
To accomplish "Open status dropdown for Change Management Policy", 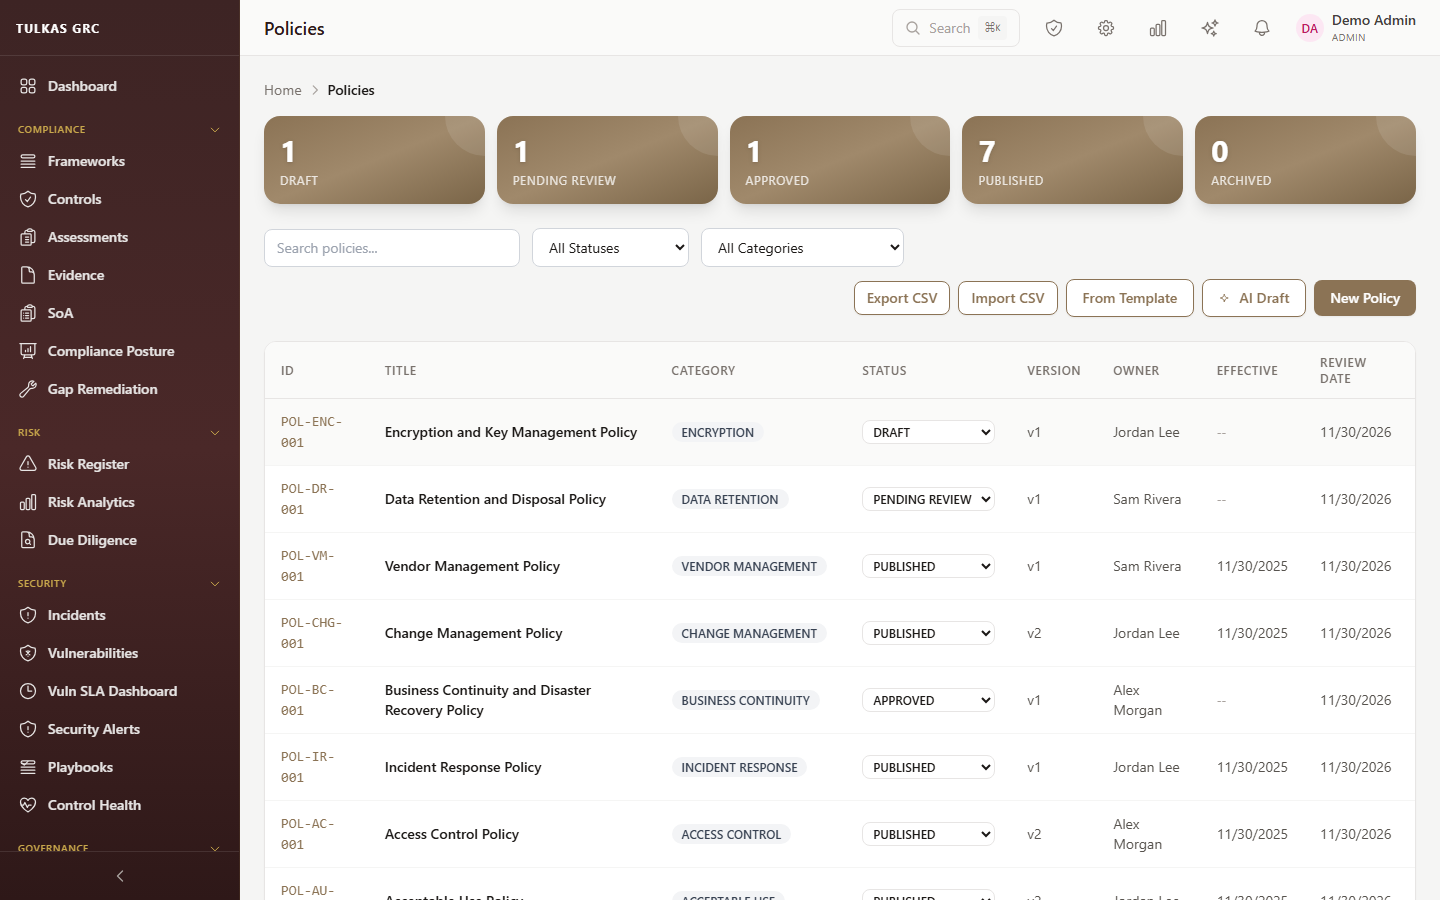I will coord(928,633).
